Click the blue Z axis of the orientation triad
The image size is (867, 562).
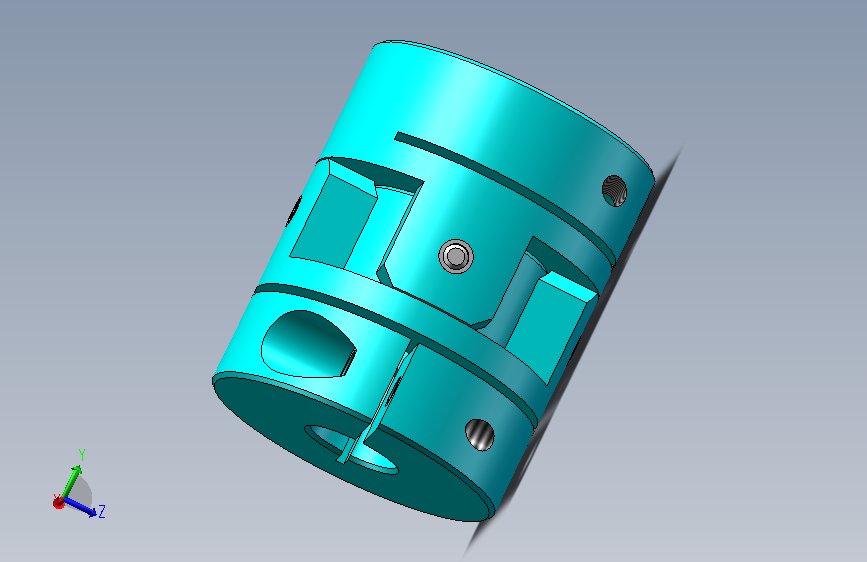point(81,508)
